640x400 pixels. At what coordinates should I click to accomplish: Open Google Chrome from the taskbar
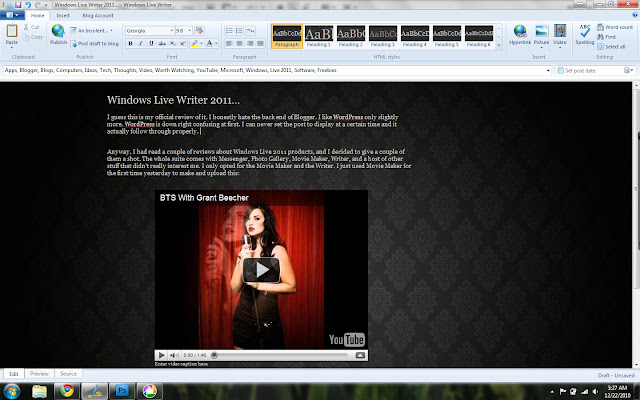[x=67, y=391]
